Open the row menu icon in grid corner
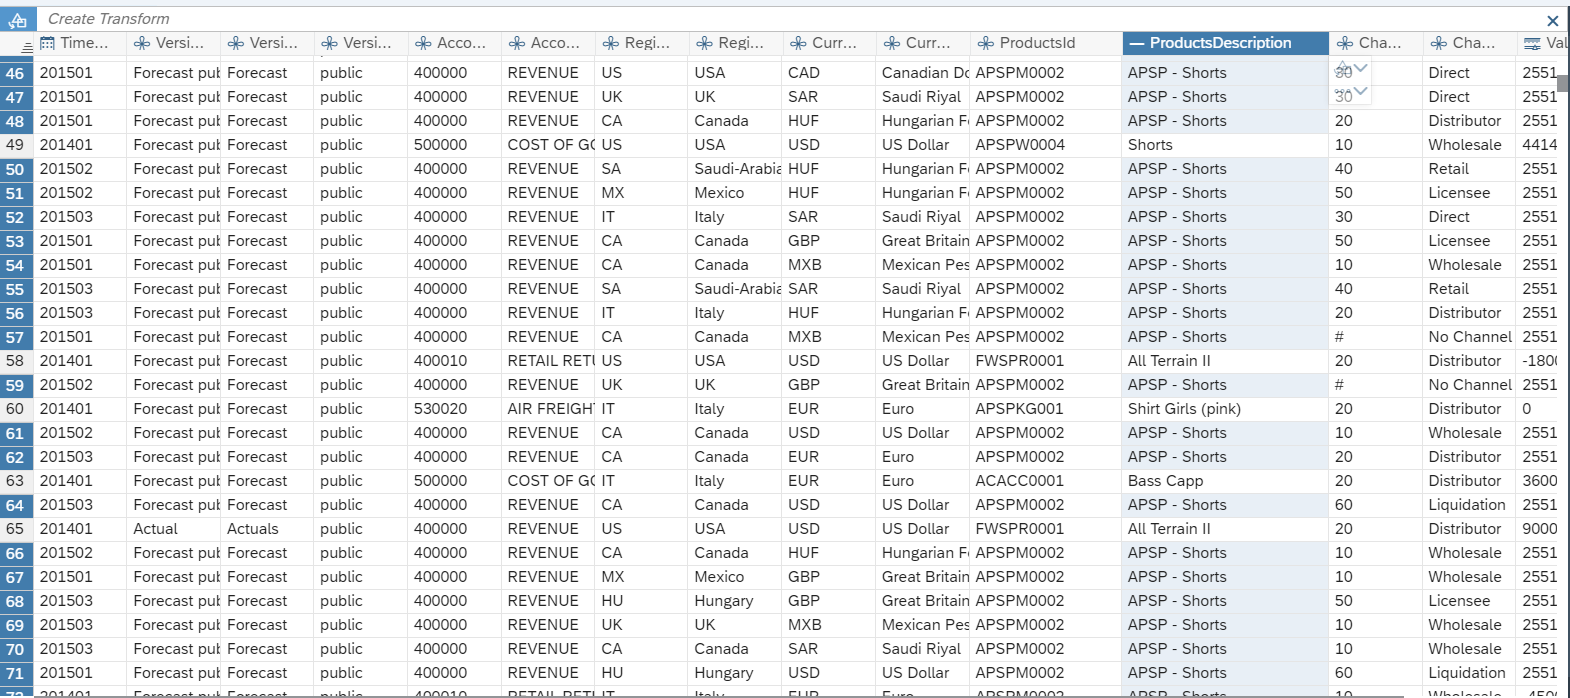 pyautogui.click(x=28, y=47)
